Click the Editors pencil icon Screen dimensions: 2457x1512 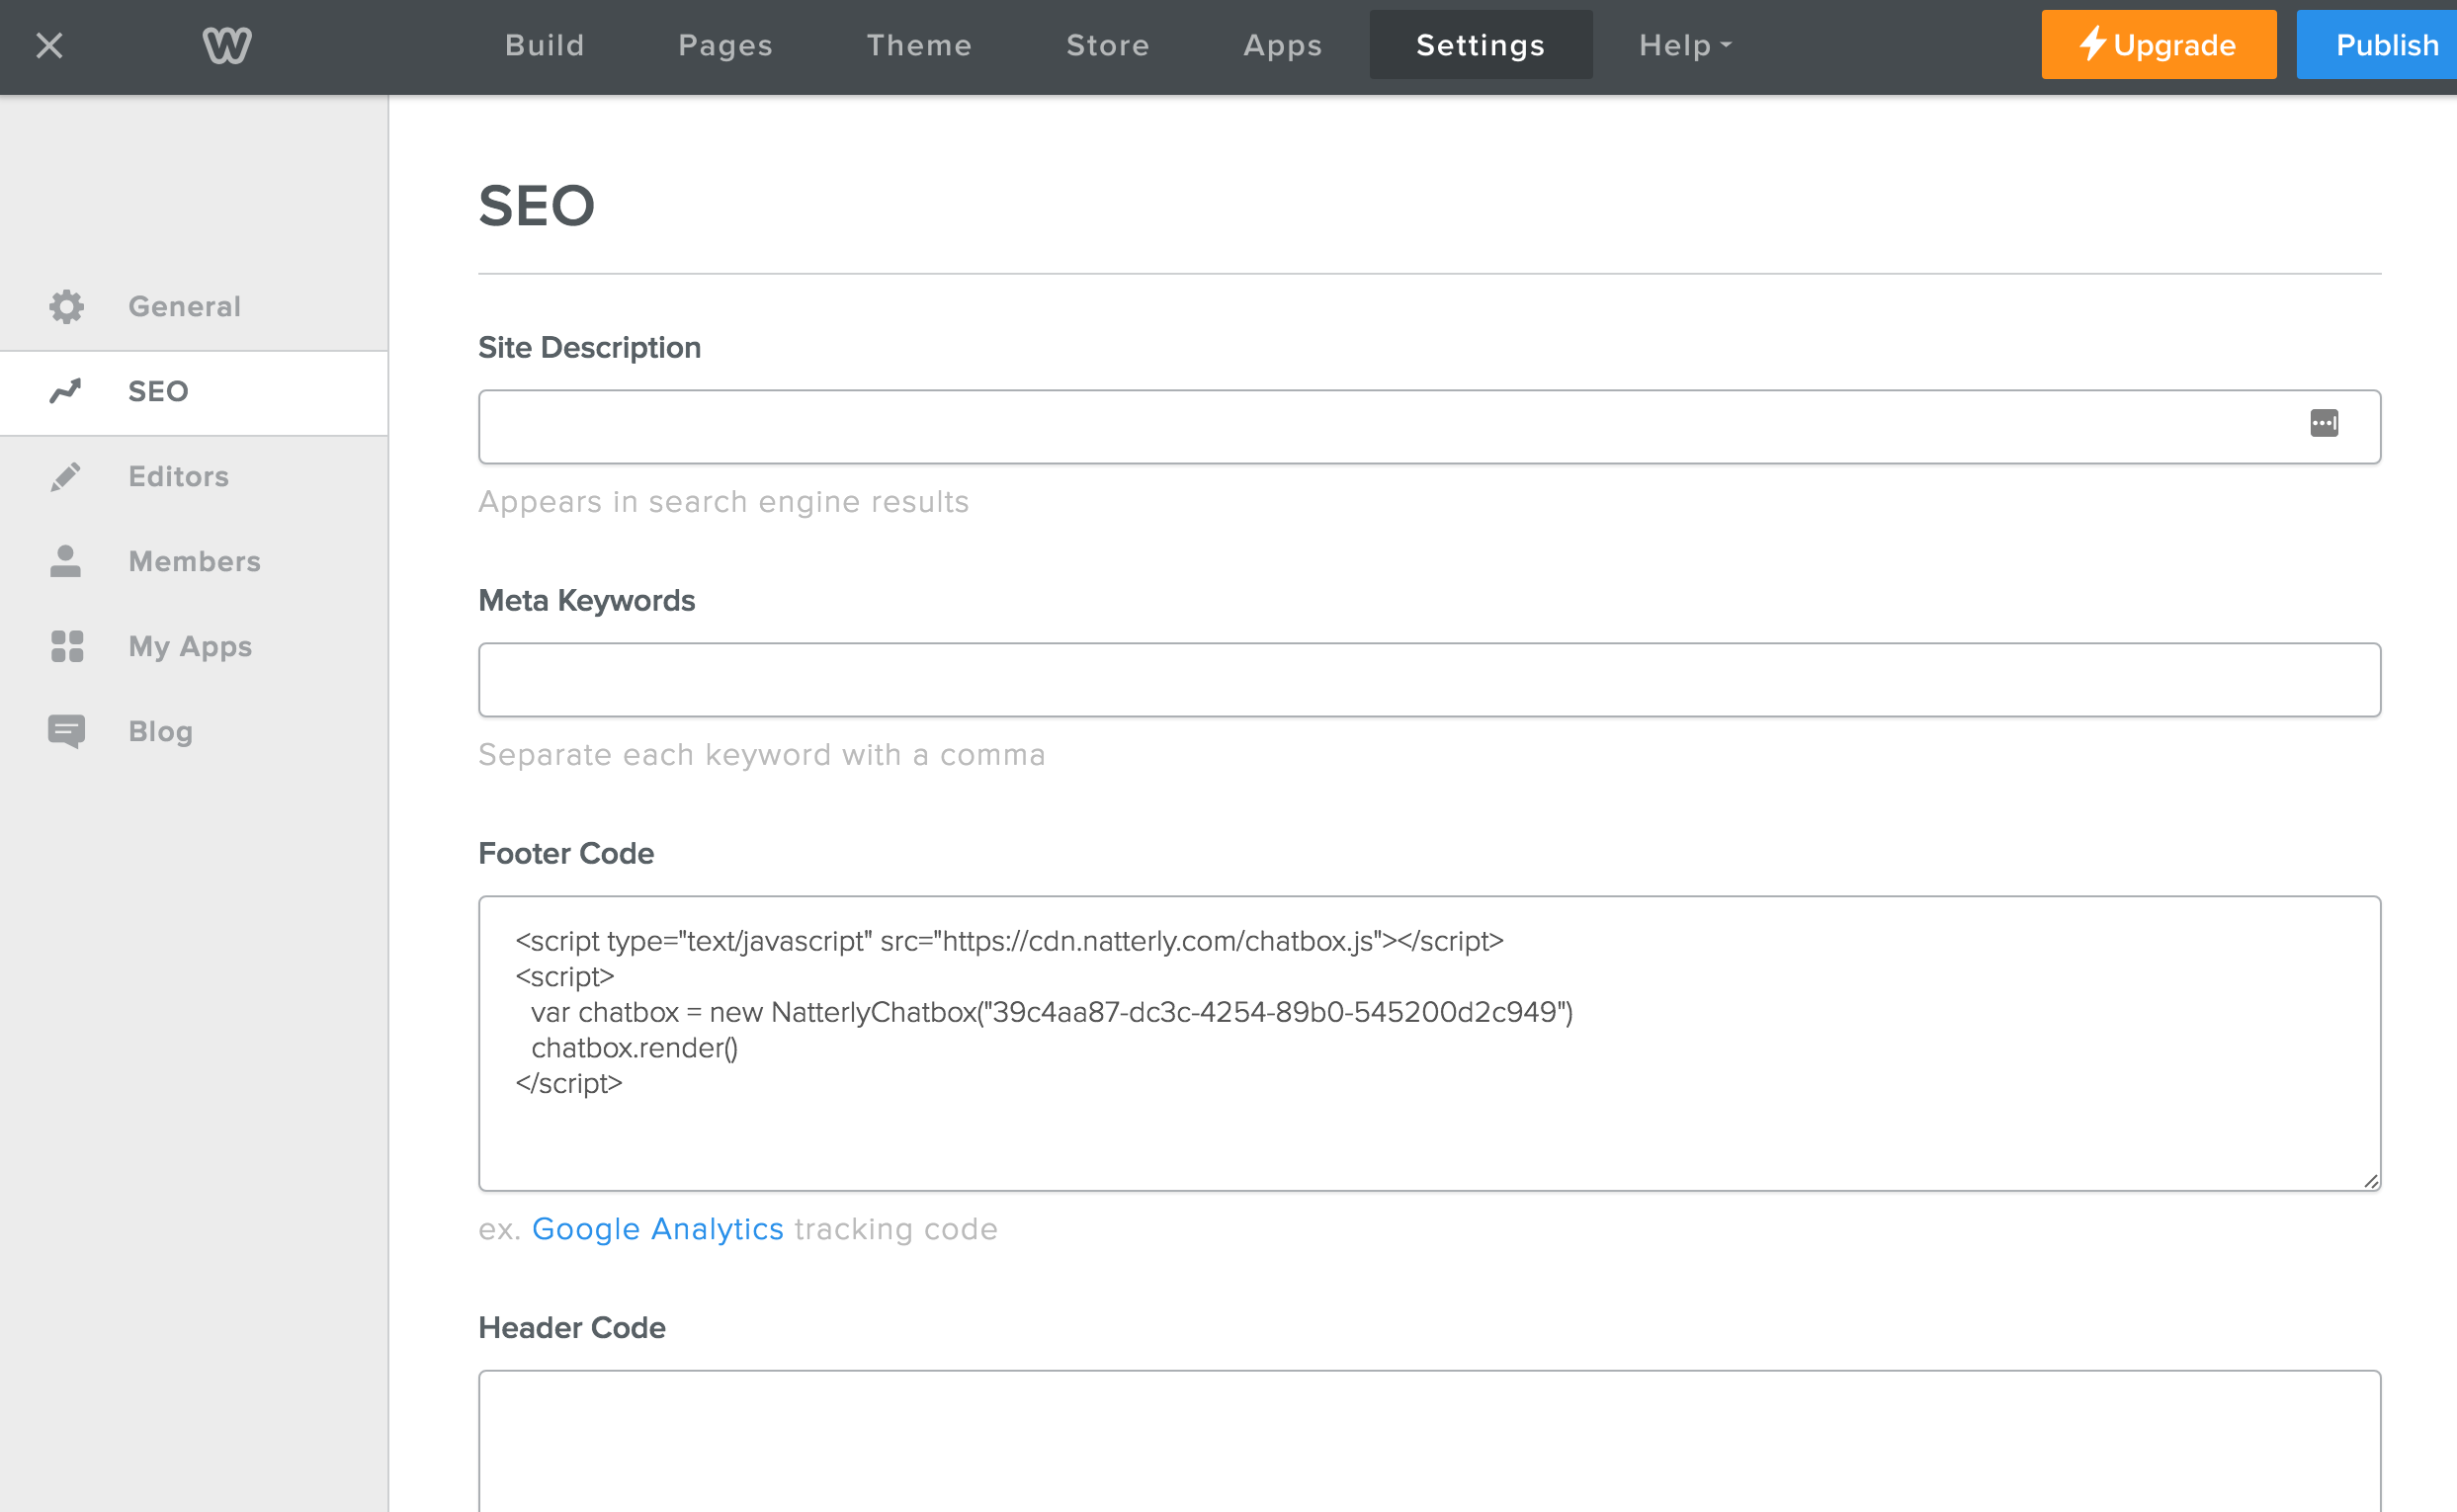[x=66, y=477]
